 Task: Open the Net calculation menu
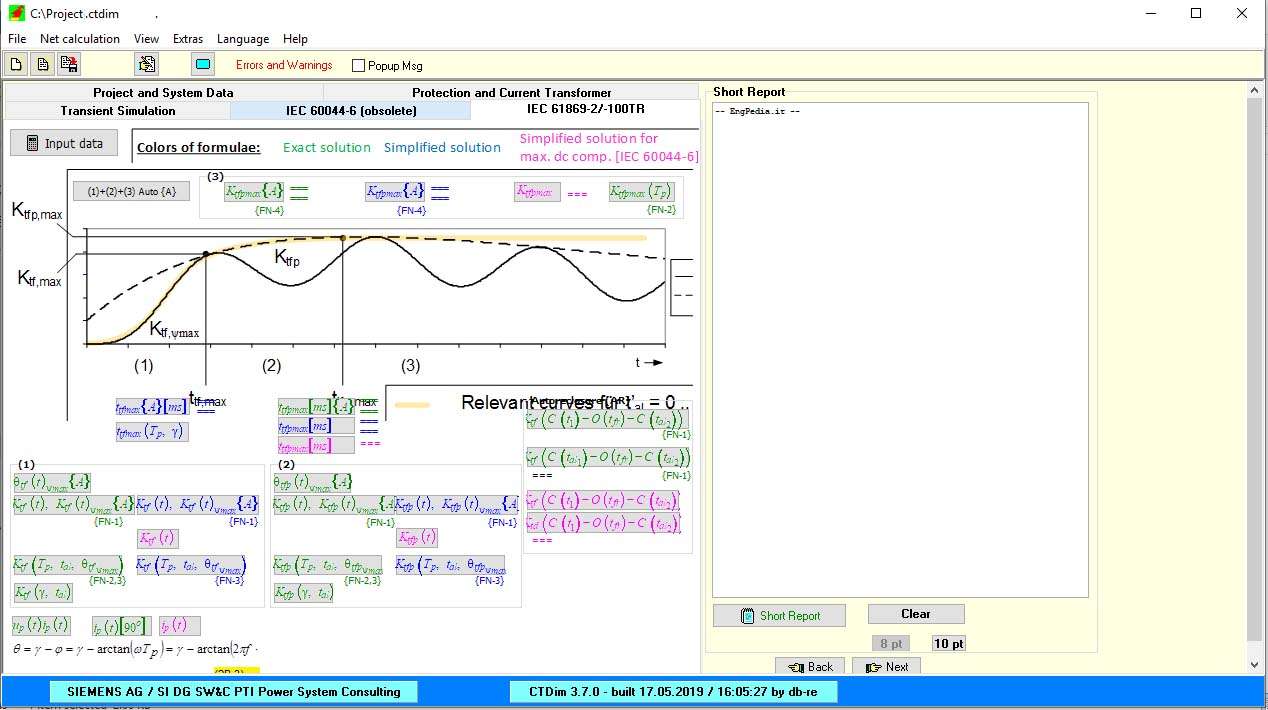pos(80,39)
